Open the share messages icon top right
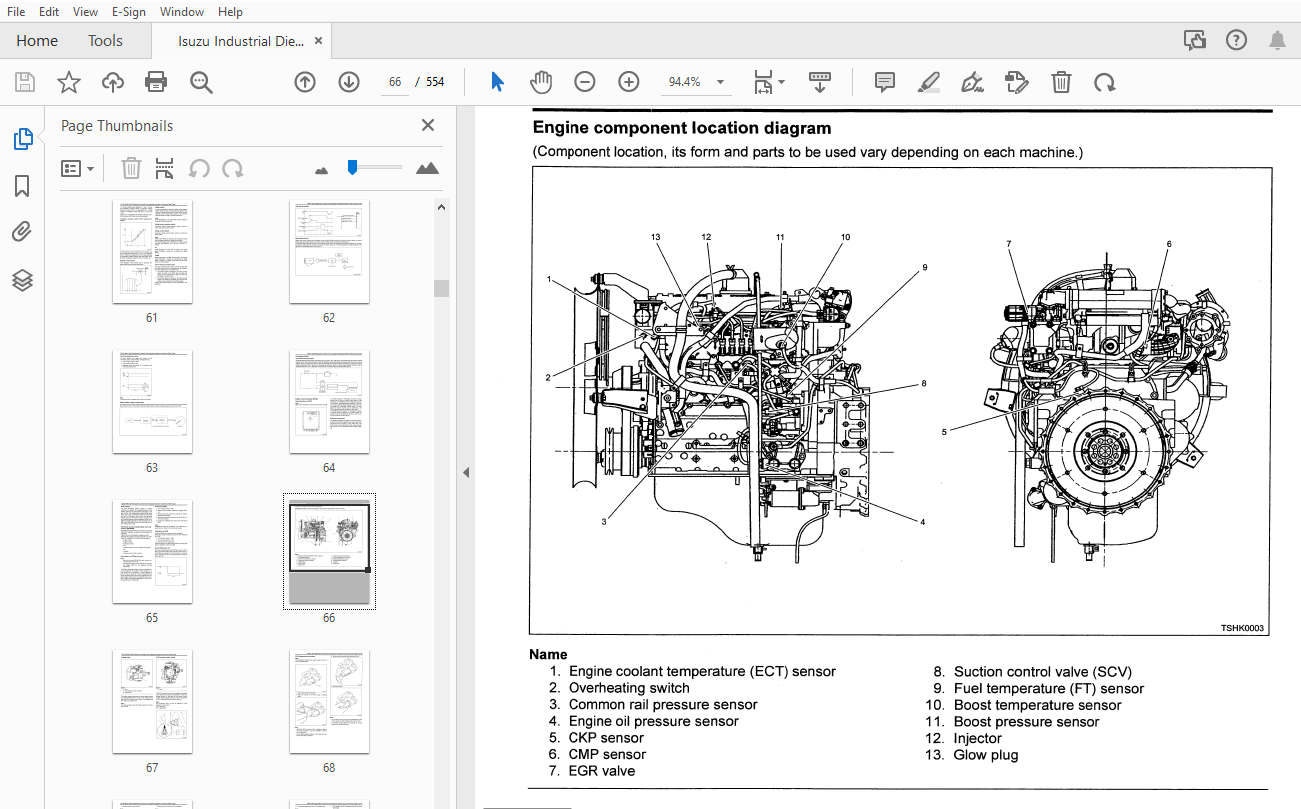 (x=1194, y=40)
